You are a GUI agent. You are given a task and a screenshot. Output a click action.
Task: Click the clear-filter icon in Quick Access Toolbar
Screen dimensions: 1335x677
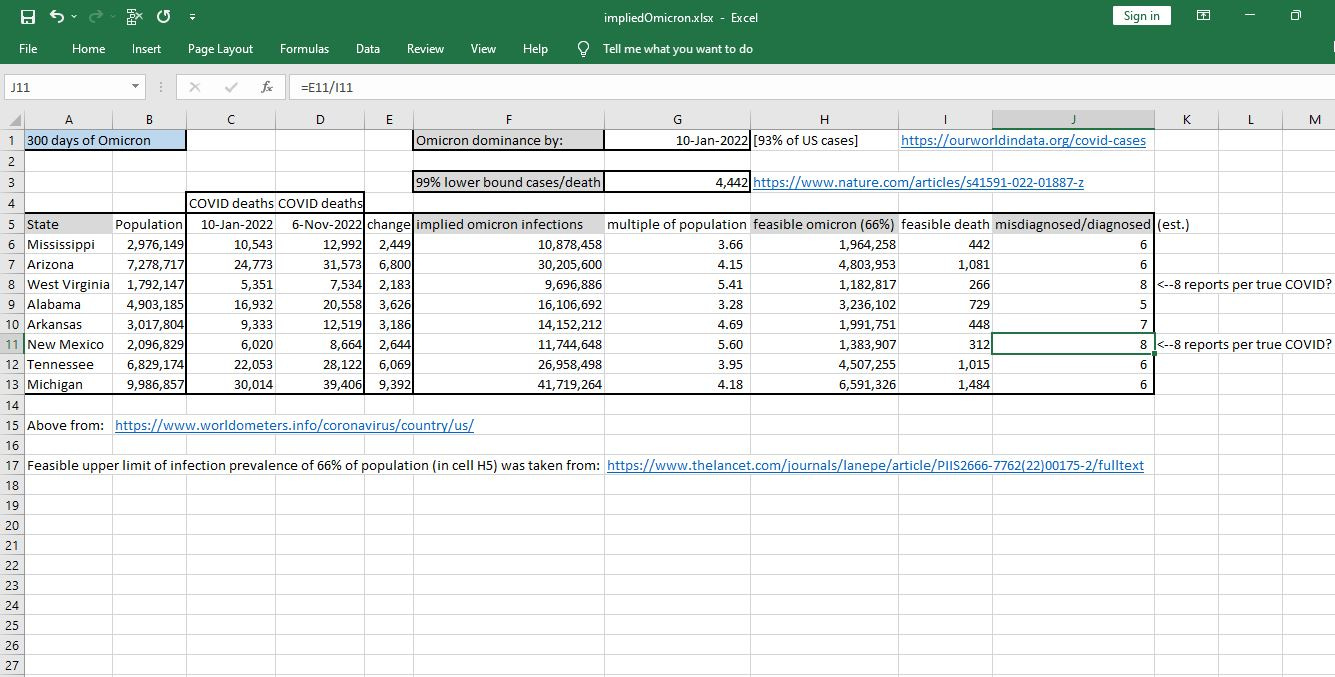[x=133, y=16]
